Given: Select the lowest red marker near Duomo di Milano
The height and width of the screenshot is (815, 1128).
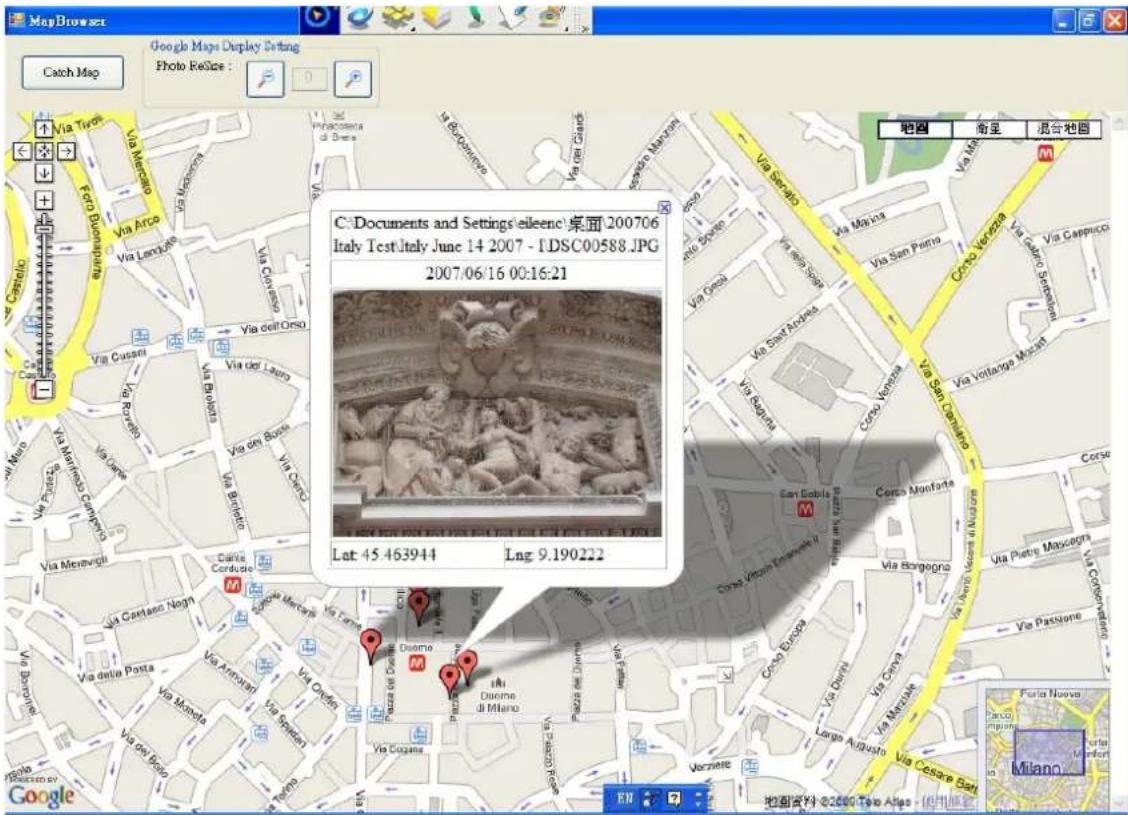Looking at the screenshot, I should [x=450, y=680].
